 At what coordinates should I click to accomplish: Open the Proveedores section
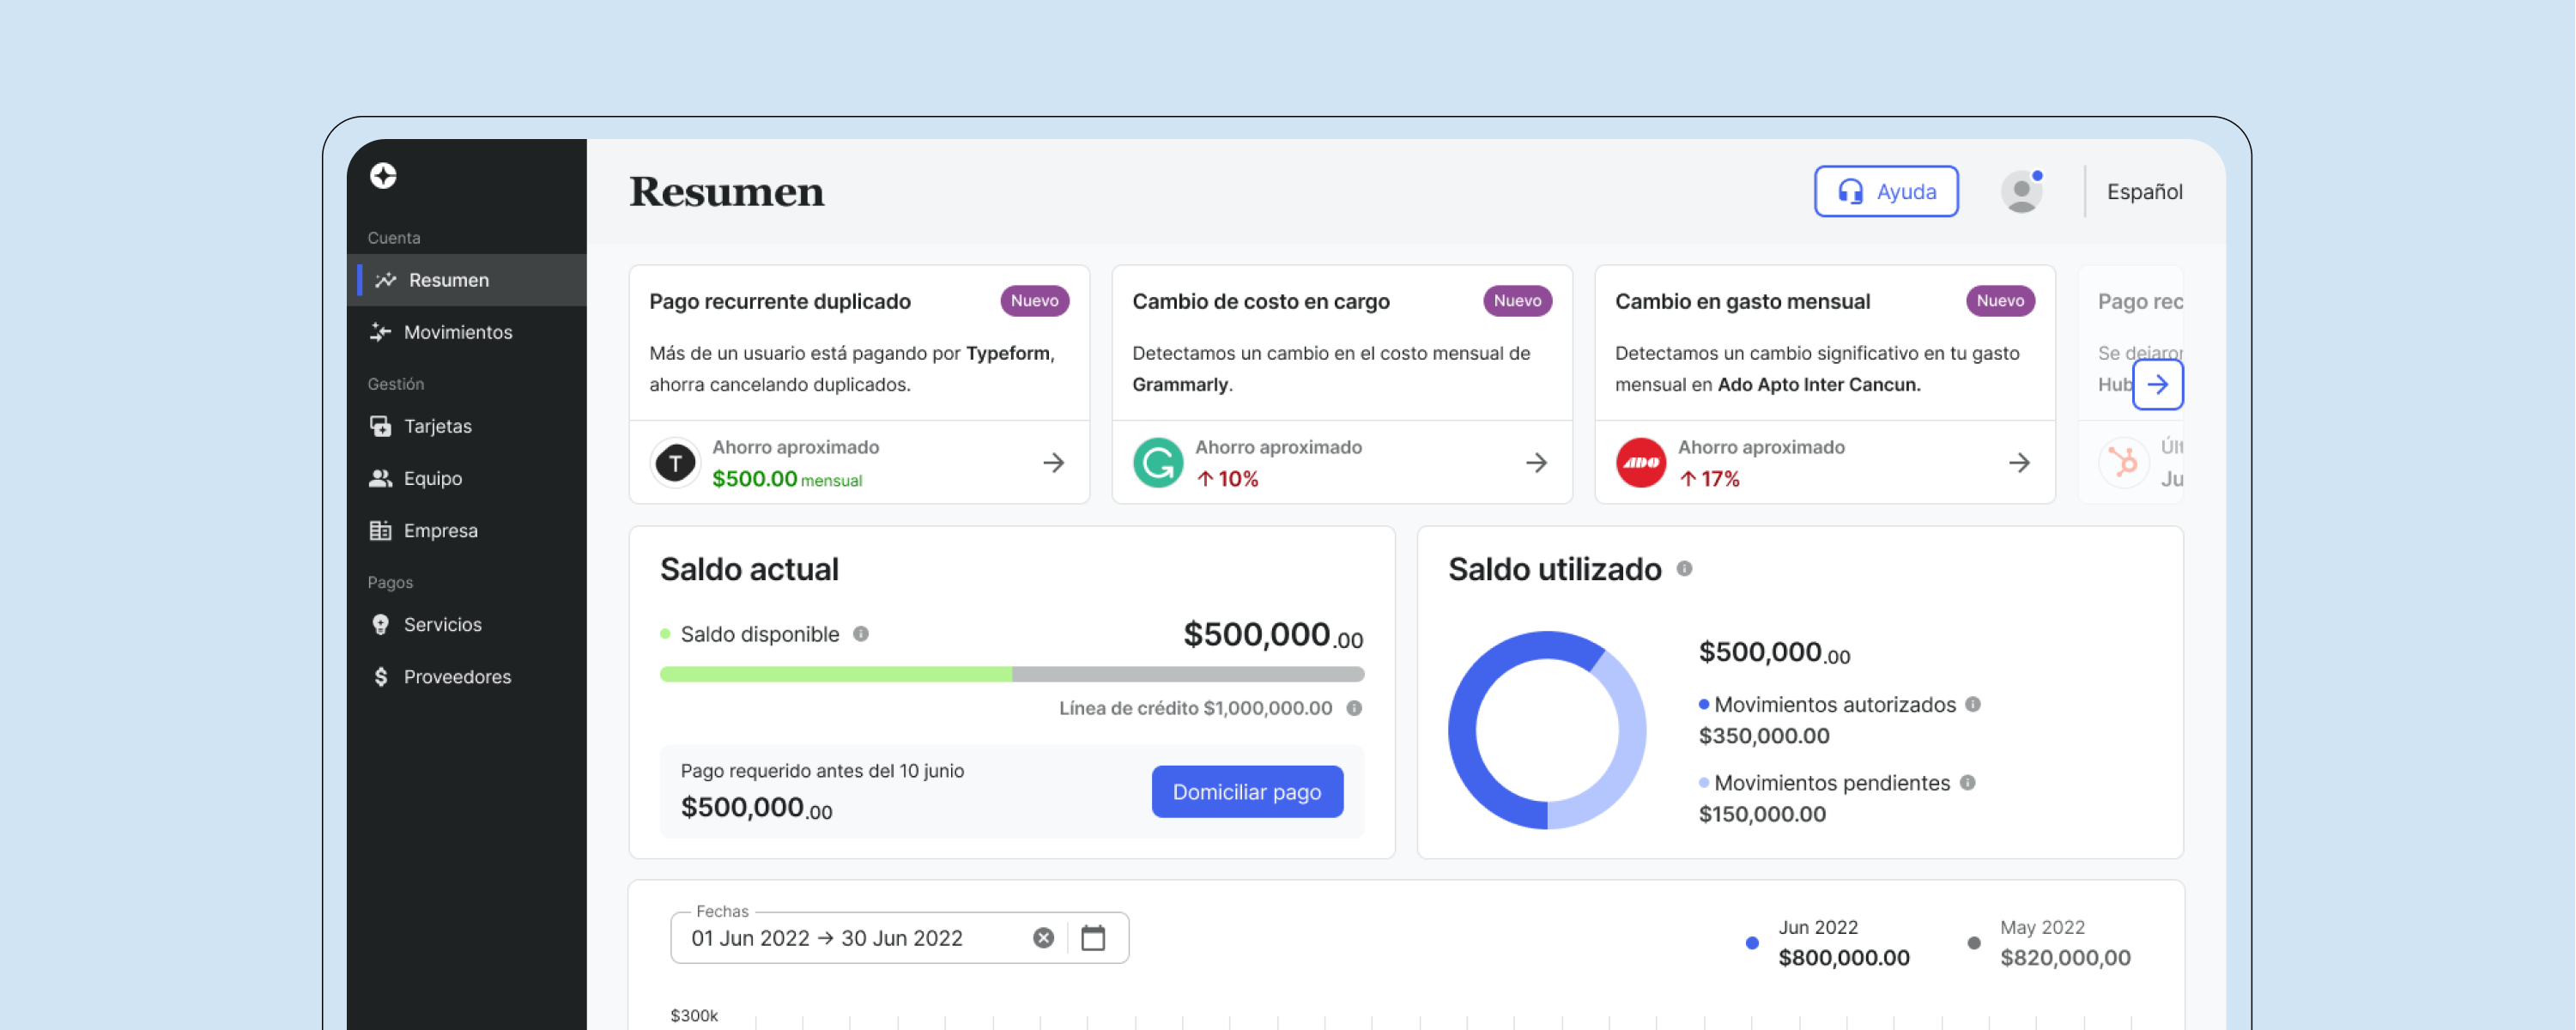456,676
